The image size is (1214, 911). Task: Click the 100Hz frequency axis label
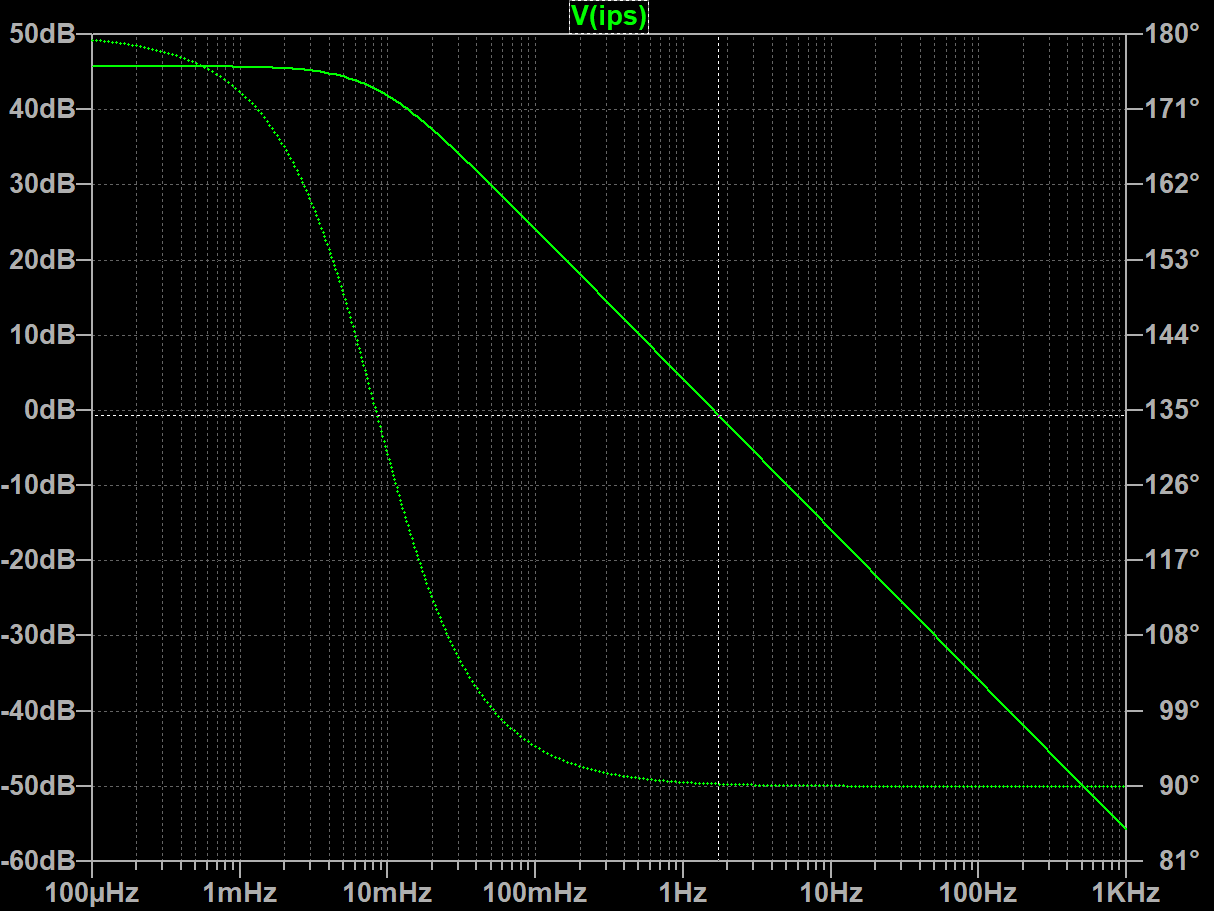tap(978, 892)
